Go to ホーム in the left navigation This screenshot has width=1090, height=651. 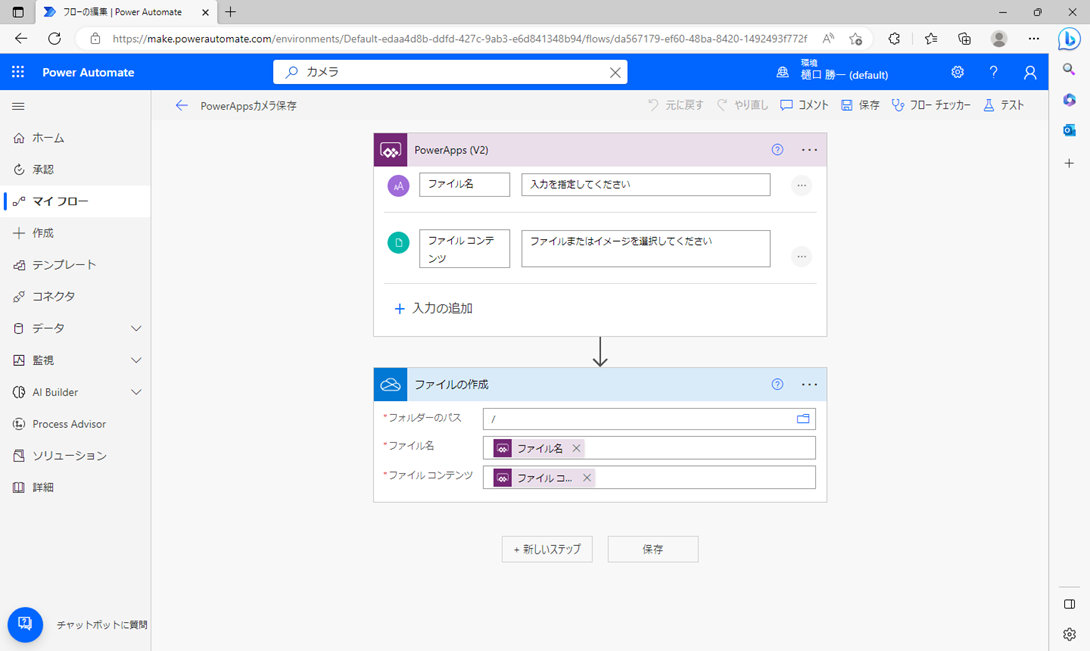(75, 138)
